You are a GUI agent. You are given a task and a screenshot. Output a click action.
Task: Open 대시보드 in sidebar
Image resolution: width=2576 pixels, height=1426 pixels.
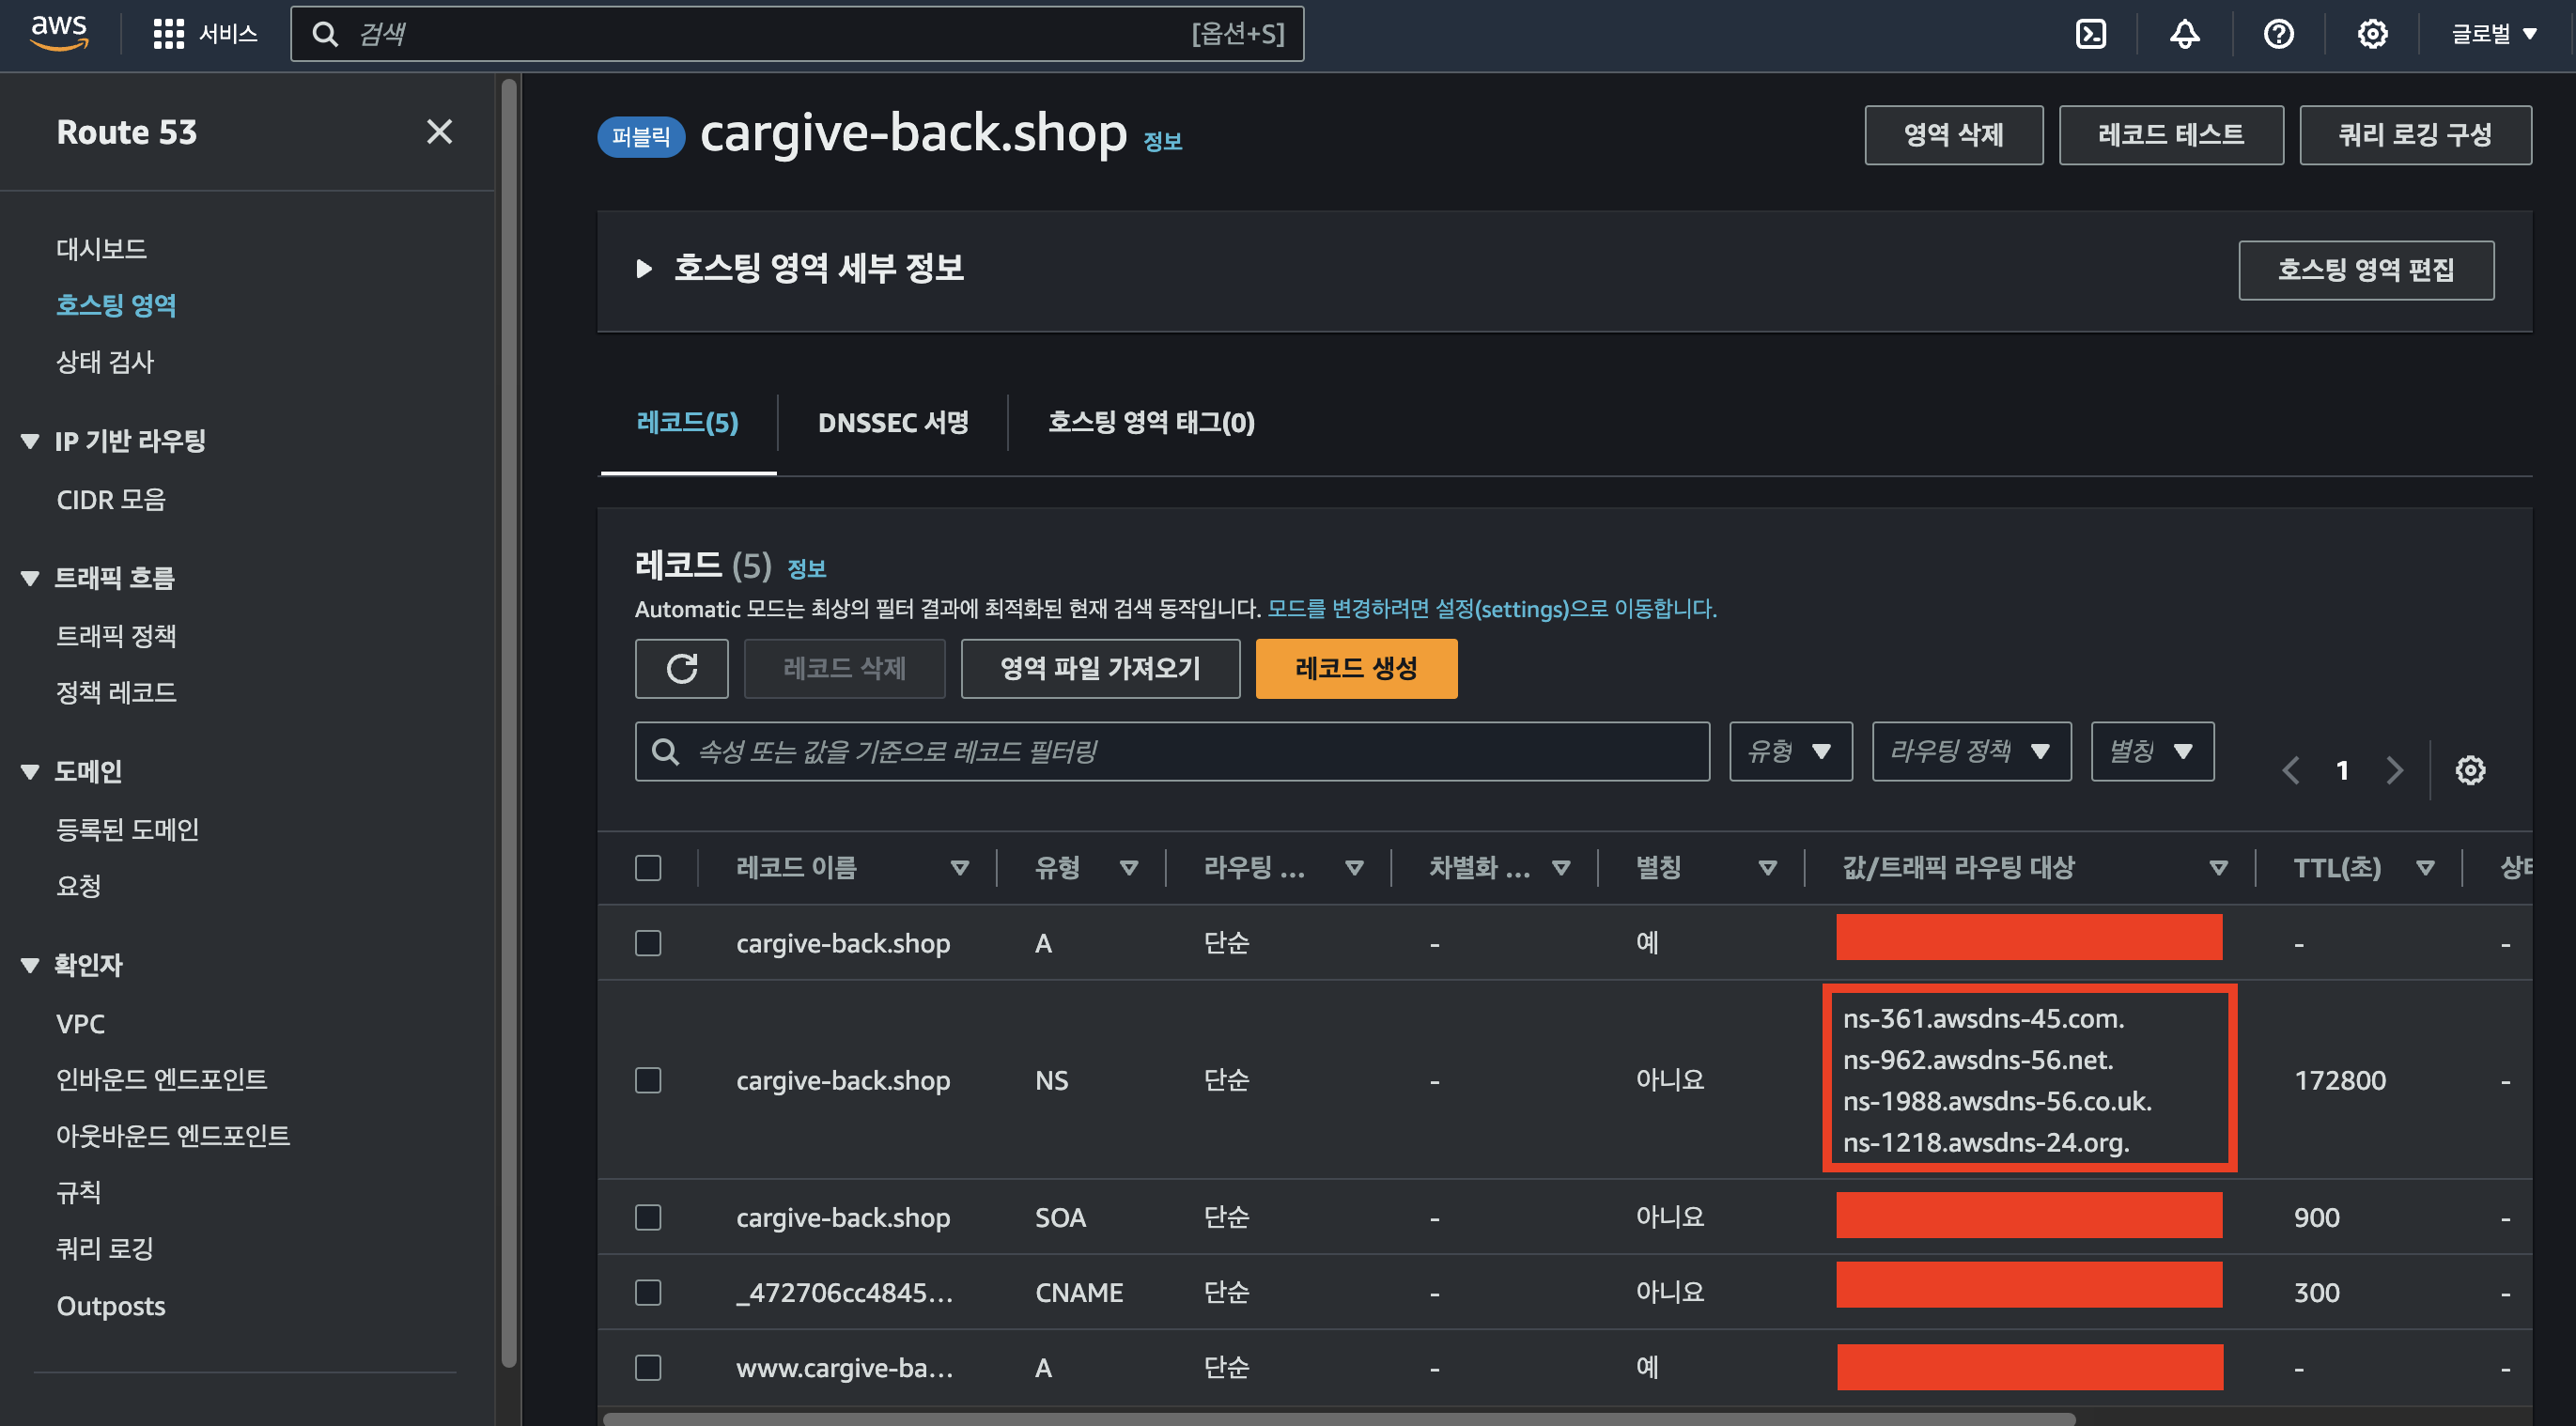click(x=101, y=248)
